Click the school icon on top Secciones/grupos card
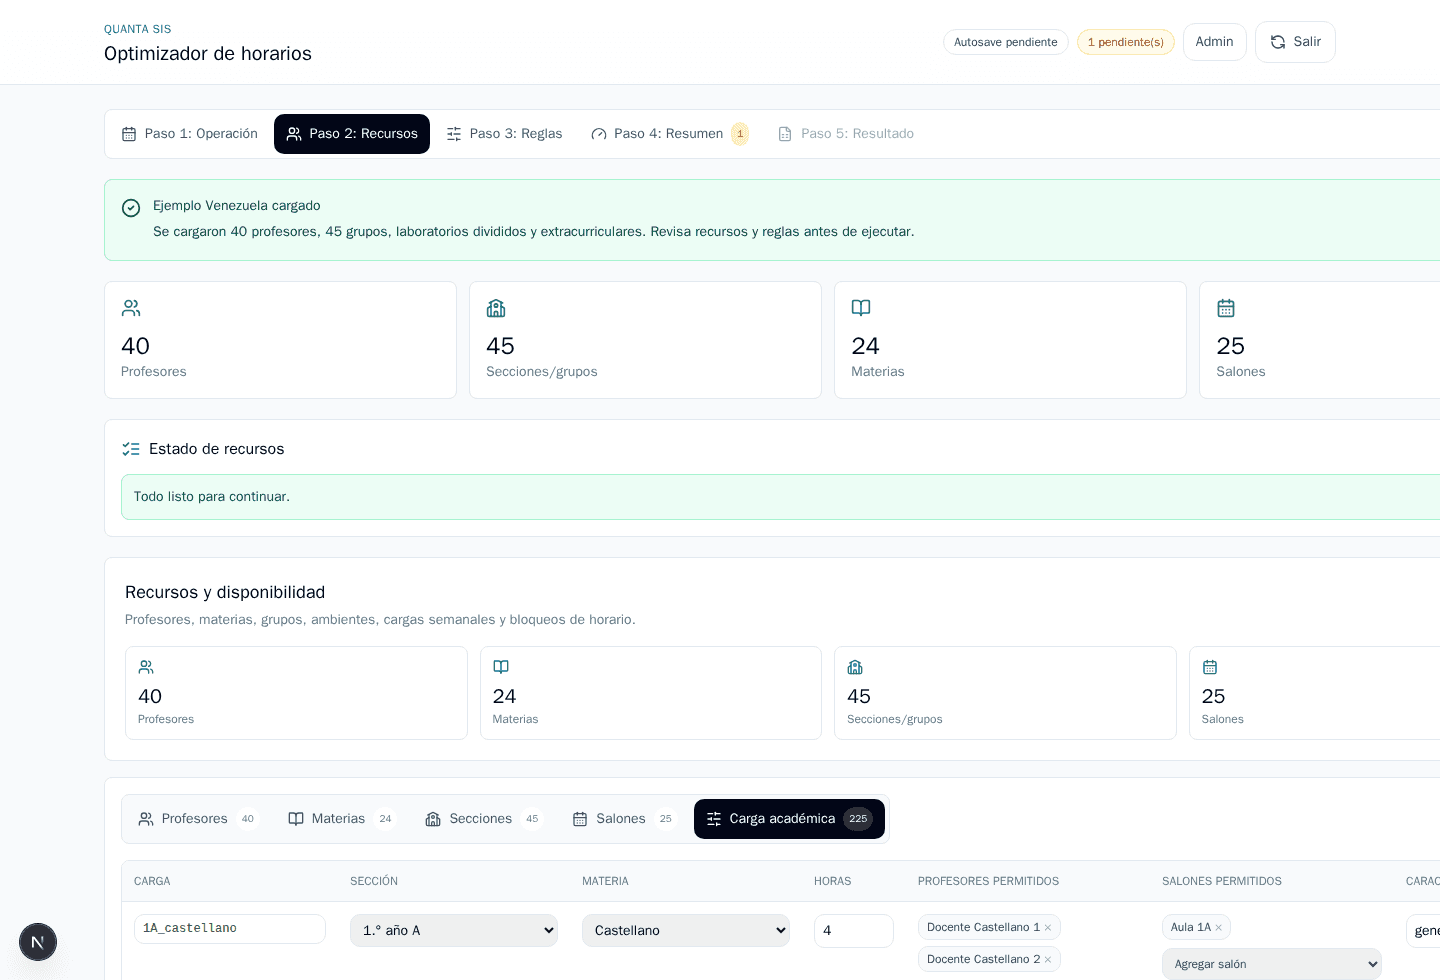1440x980 pixels. (496, 308)
